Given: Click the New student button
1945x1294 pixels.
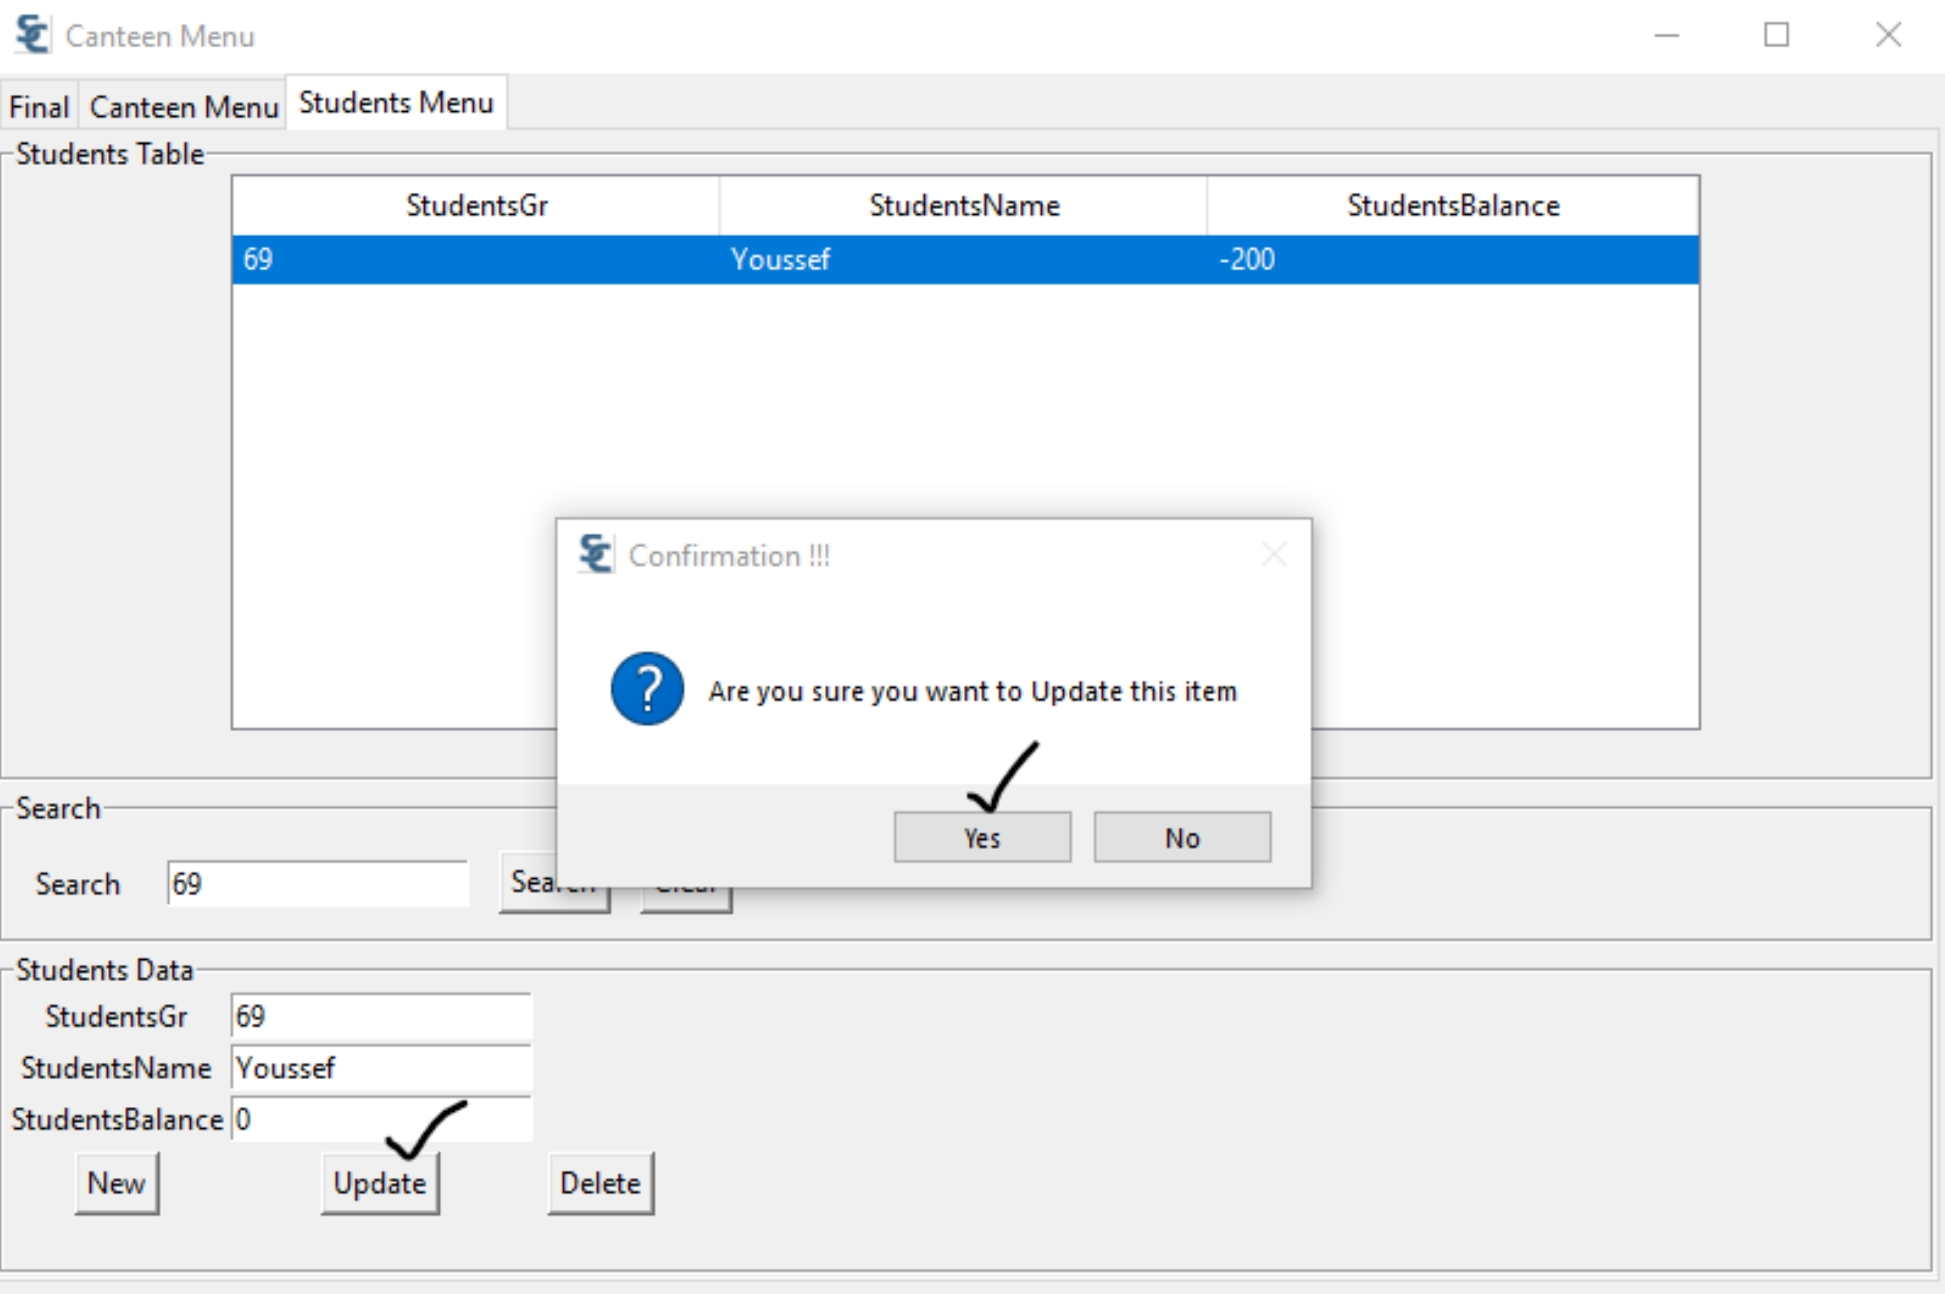Looking at the screenshot, I should (x=116, y=1183).
